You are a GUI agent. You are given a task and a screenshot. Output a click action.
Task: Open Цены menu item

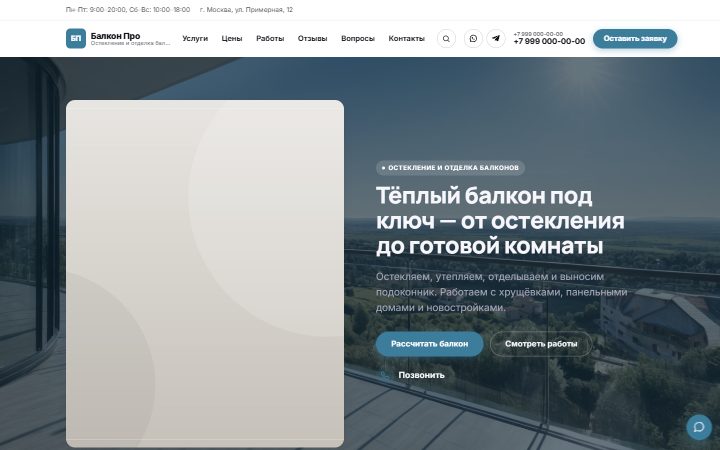pos(232,39)
